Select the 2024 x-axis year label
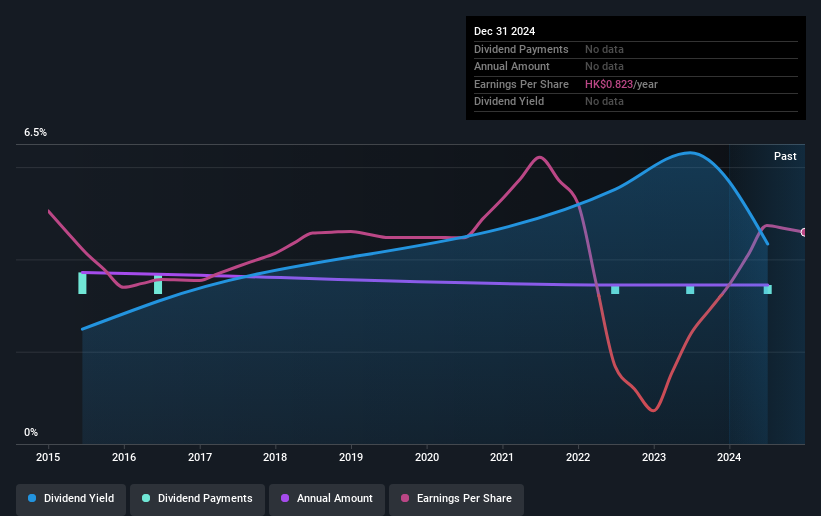The image size is (821, 516). click(x=730, y=457)
